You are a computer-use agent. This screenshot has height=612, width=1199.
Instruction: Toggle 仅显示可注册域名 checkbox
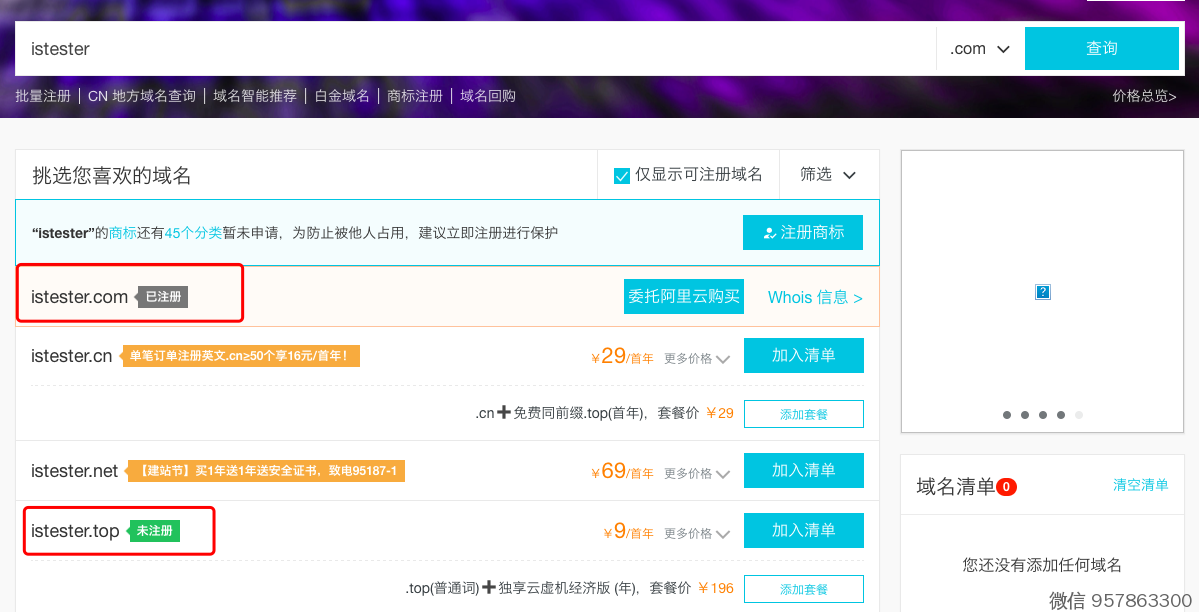[x=622, y=176]
